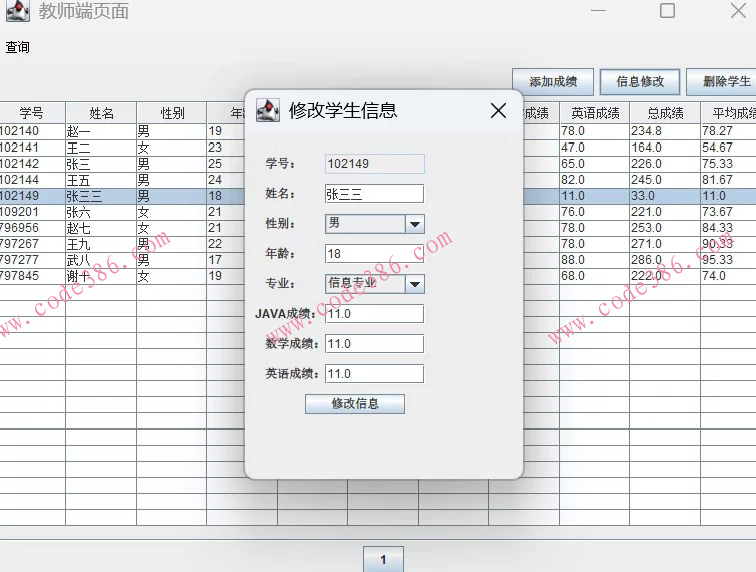Click English score cell 68.0
This screenshot has width=756, height=572.
pos(594,276)
